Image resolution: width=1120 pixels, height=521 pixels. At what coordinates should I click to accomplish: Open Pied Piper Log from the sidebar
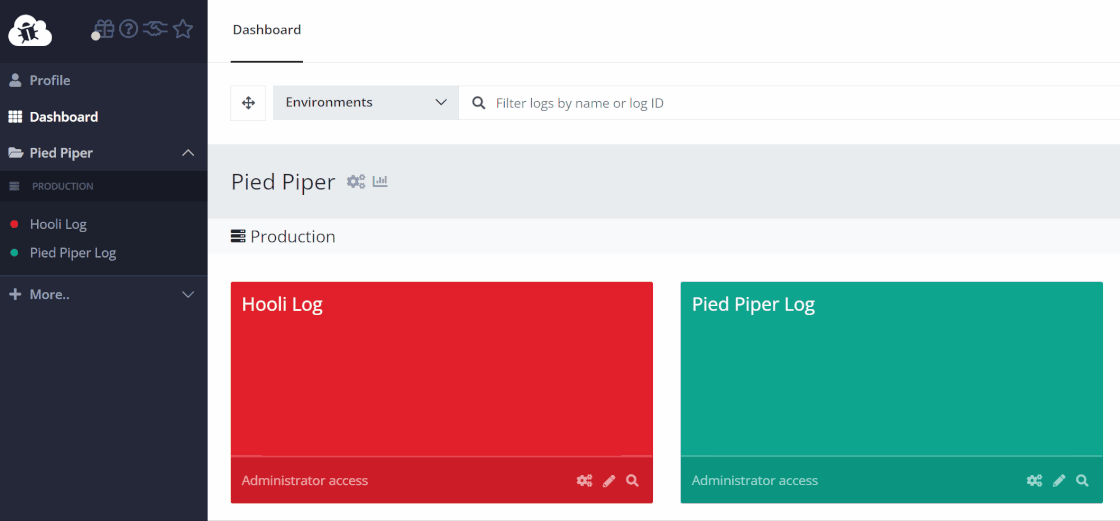pos(73,253)
